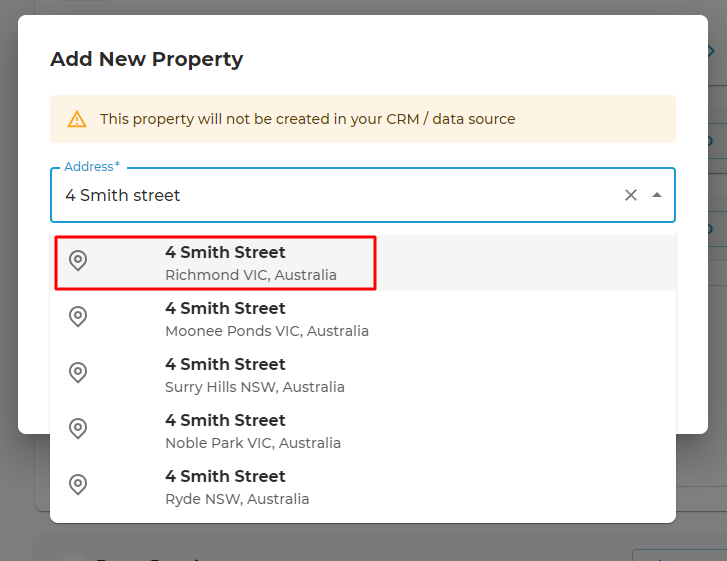Clear the address field with X icon

(631, 195)
